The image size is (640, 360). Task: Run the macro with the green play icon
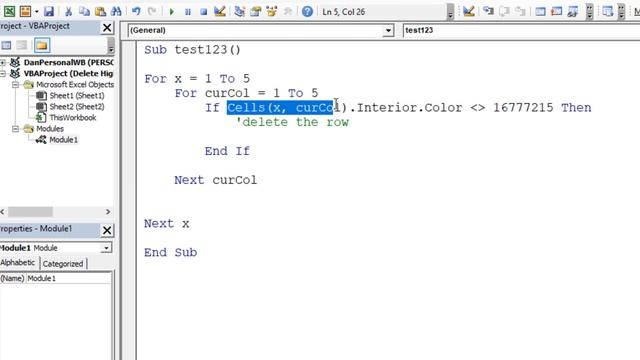pyautogui.click(x=171, y=11)
